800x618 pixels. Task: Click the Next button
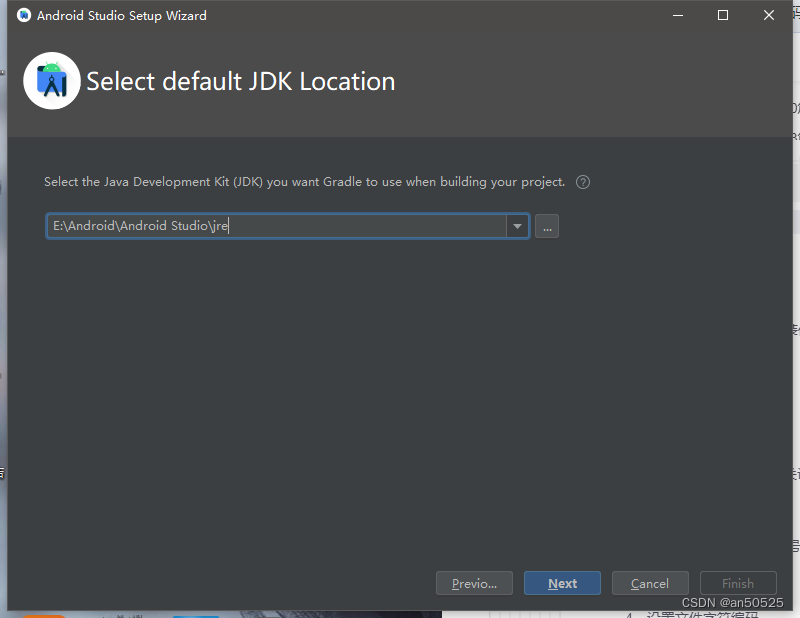click(x=562, y=583)
